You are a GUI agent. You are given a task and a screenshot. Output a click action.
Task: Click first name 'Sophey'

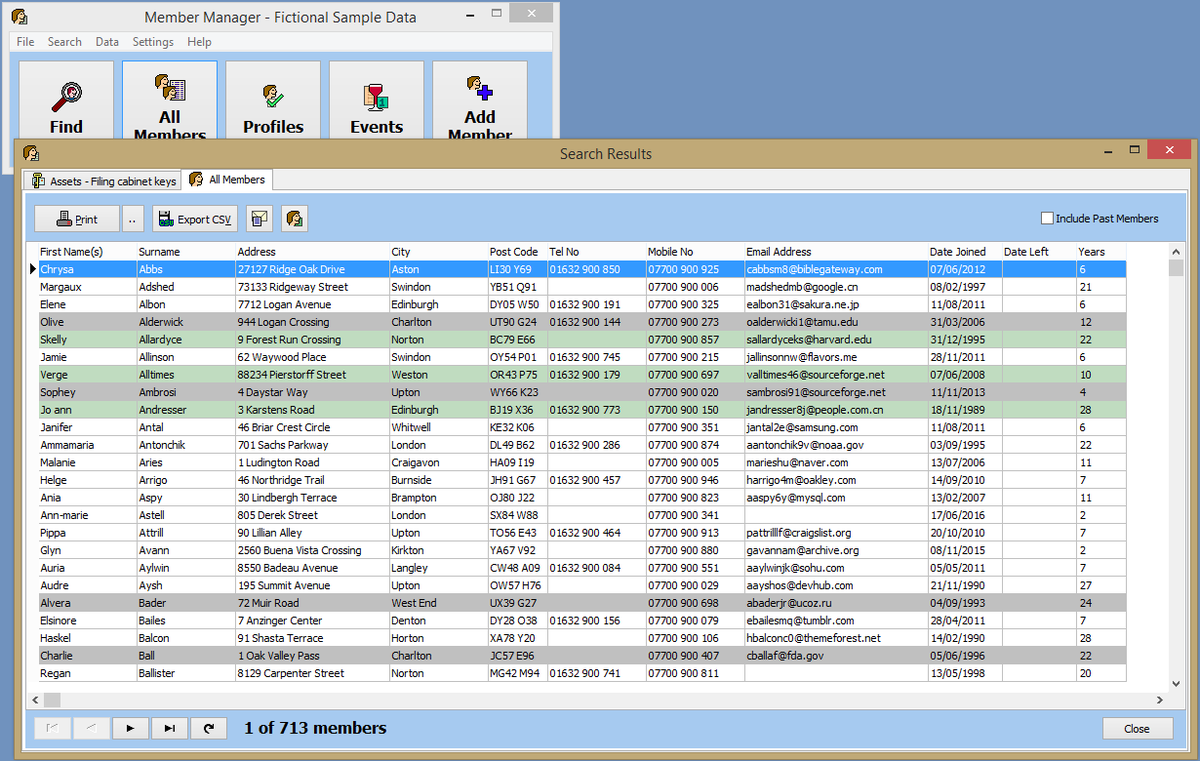(x=58, y=392)
